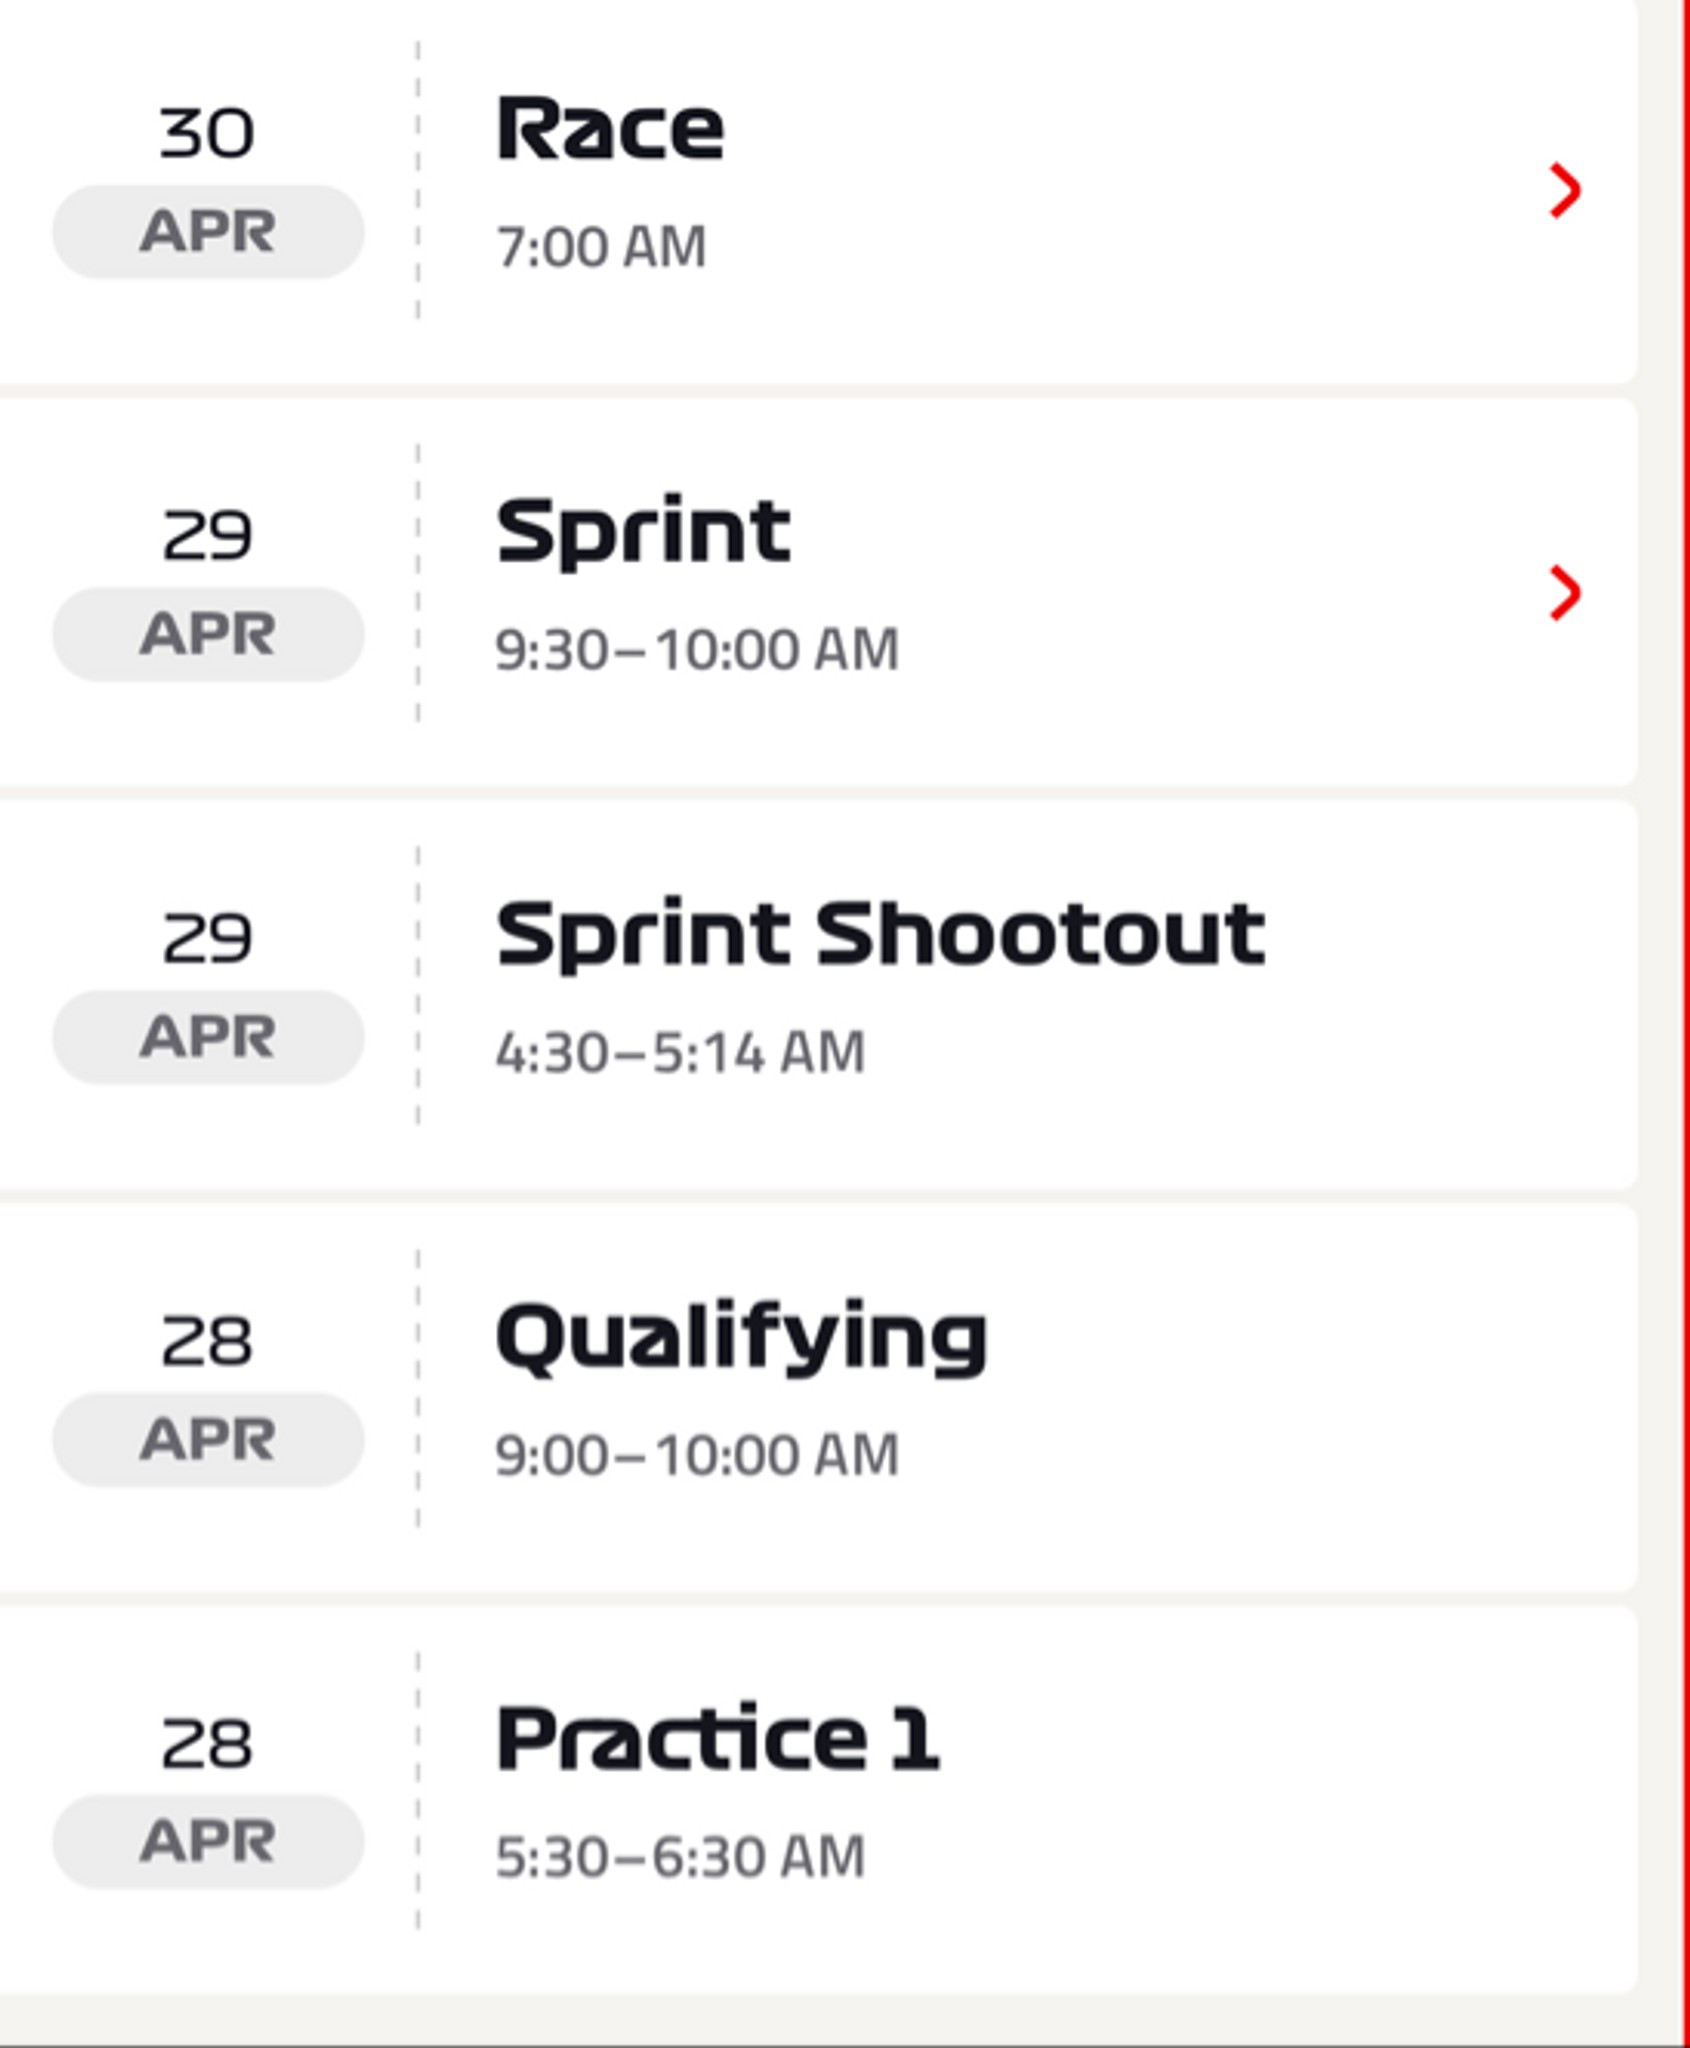Click the APR badge next to Sprint
This screenshot has height=2048, width=1690.
[208, 635]
